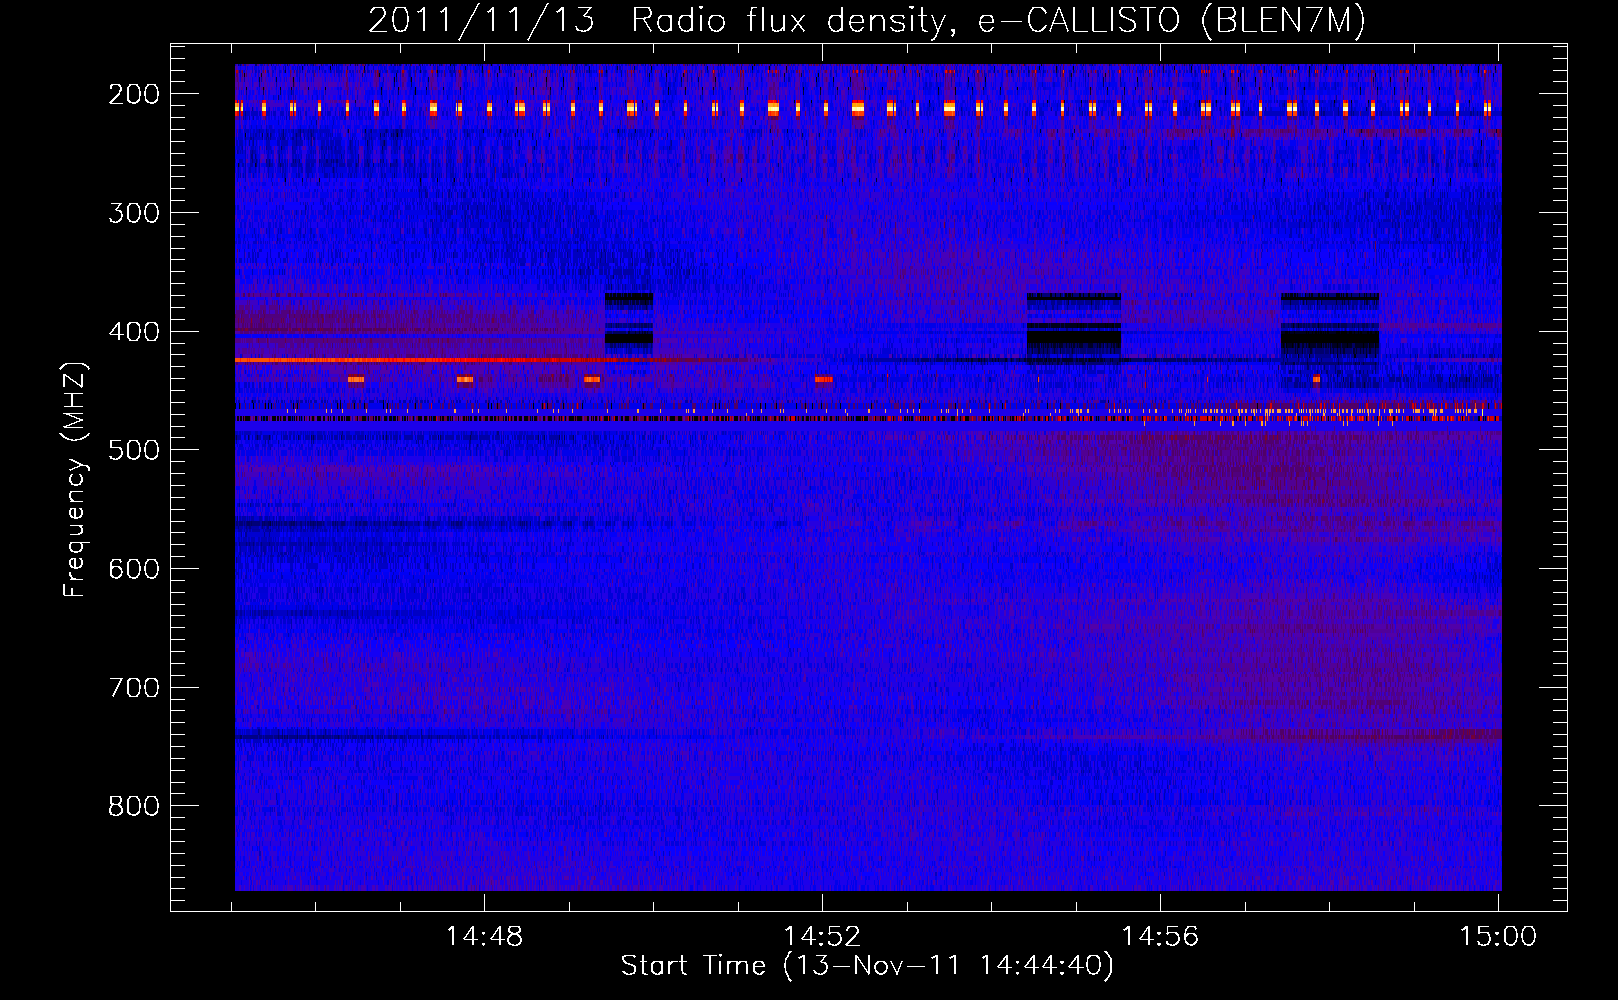Click the 300 frequency tick label
Screen dimensions: 1618x1000
(x=134, y=213)
